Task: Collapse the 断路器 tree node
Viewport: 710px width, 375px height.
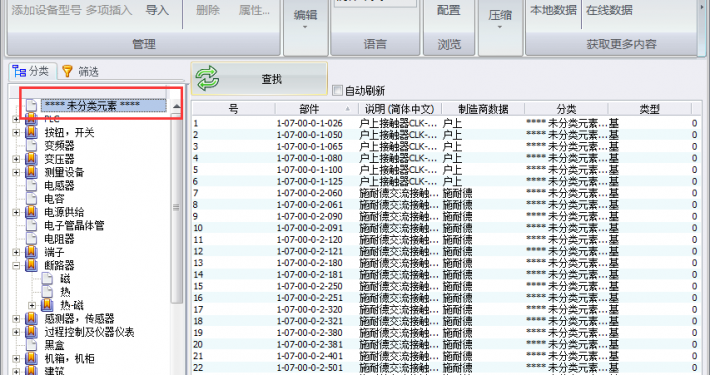Action: click(16, 265)
